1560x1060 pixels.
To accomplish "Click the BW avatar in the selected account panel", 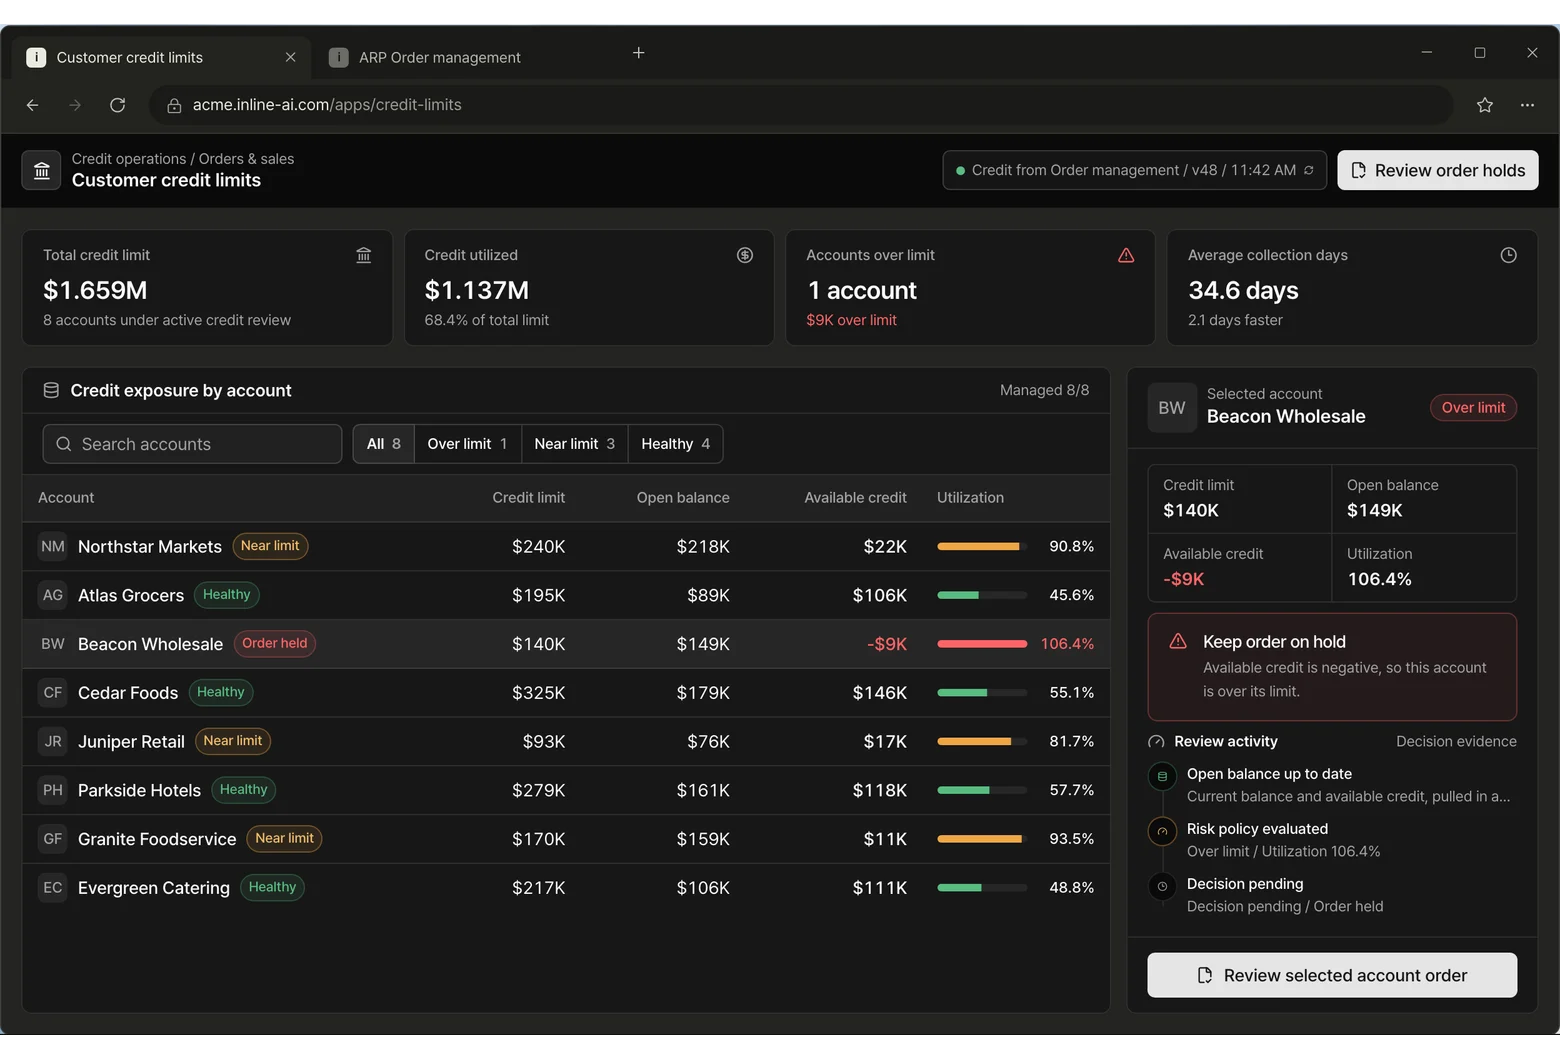I will pyautogui.click(x=1172, y=408).
